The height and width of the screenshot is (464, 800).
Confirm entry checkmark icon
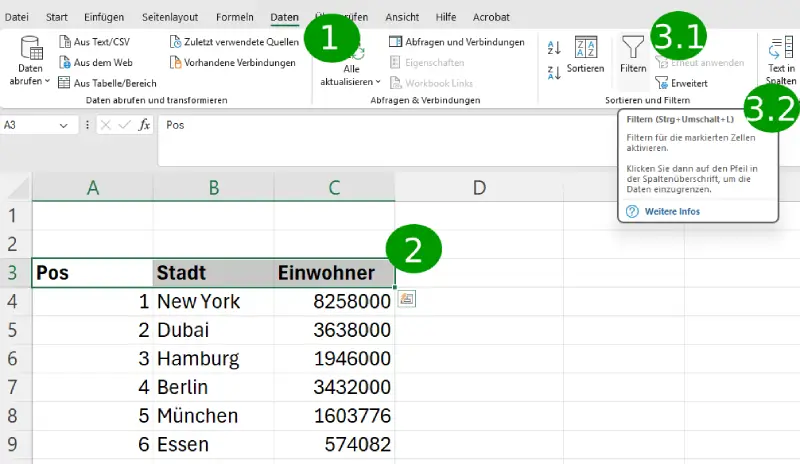[124, 125]
